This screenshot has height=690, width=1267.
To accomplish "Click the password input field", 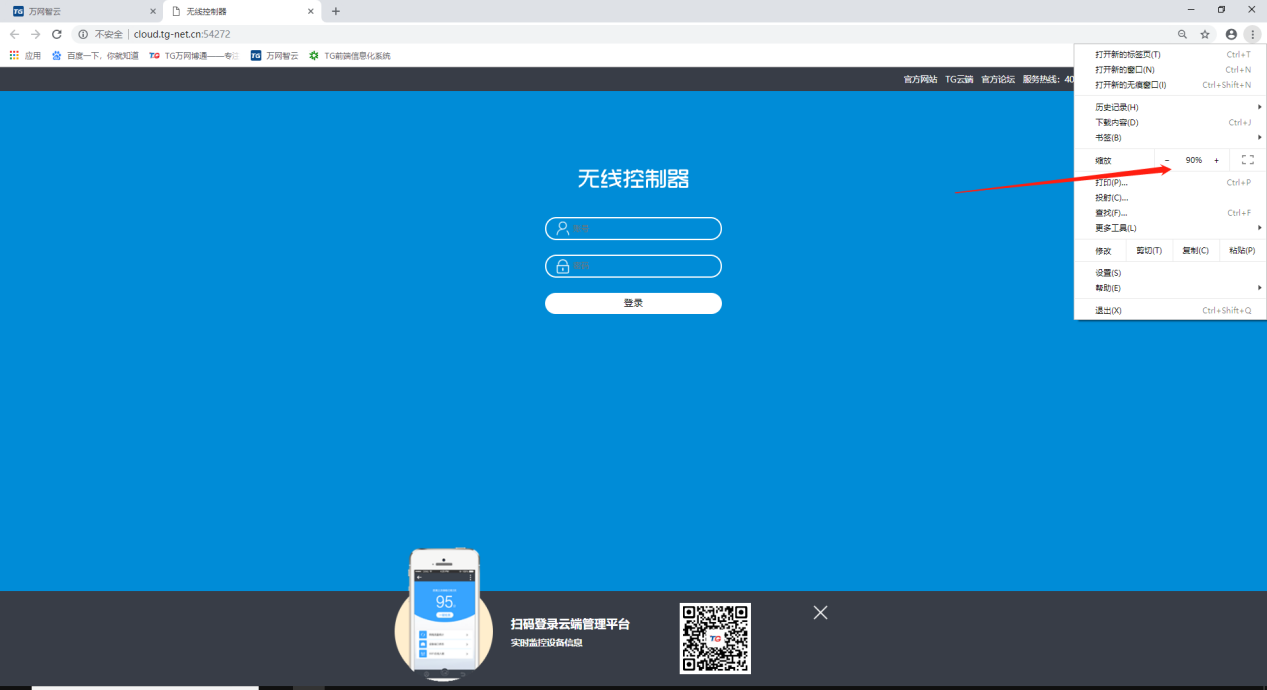I will coord(633,266).
